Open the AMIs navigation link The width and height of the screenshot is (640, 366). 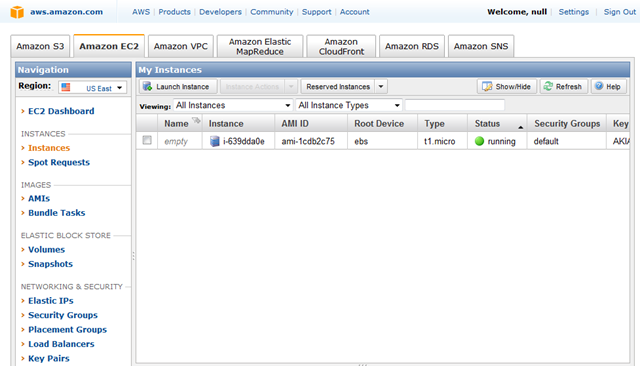click(39, 199)
